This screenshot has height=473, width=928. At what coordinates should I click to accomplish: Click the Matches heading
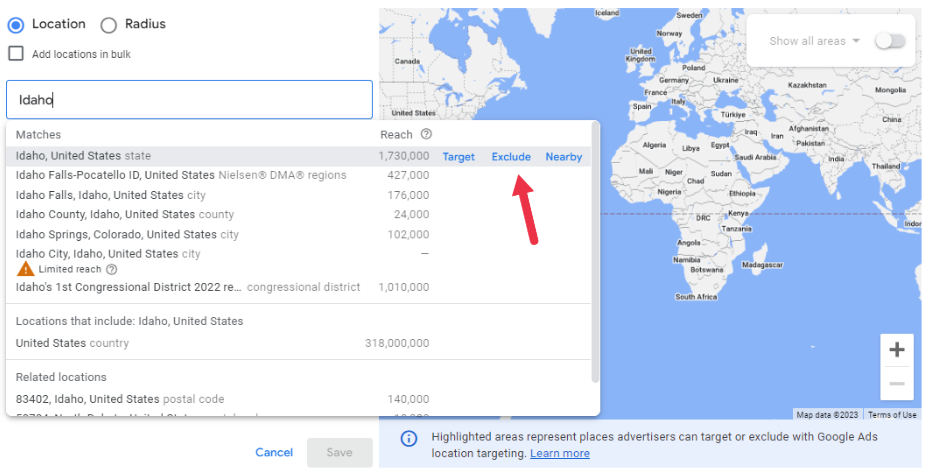coord(38,135)
